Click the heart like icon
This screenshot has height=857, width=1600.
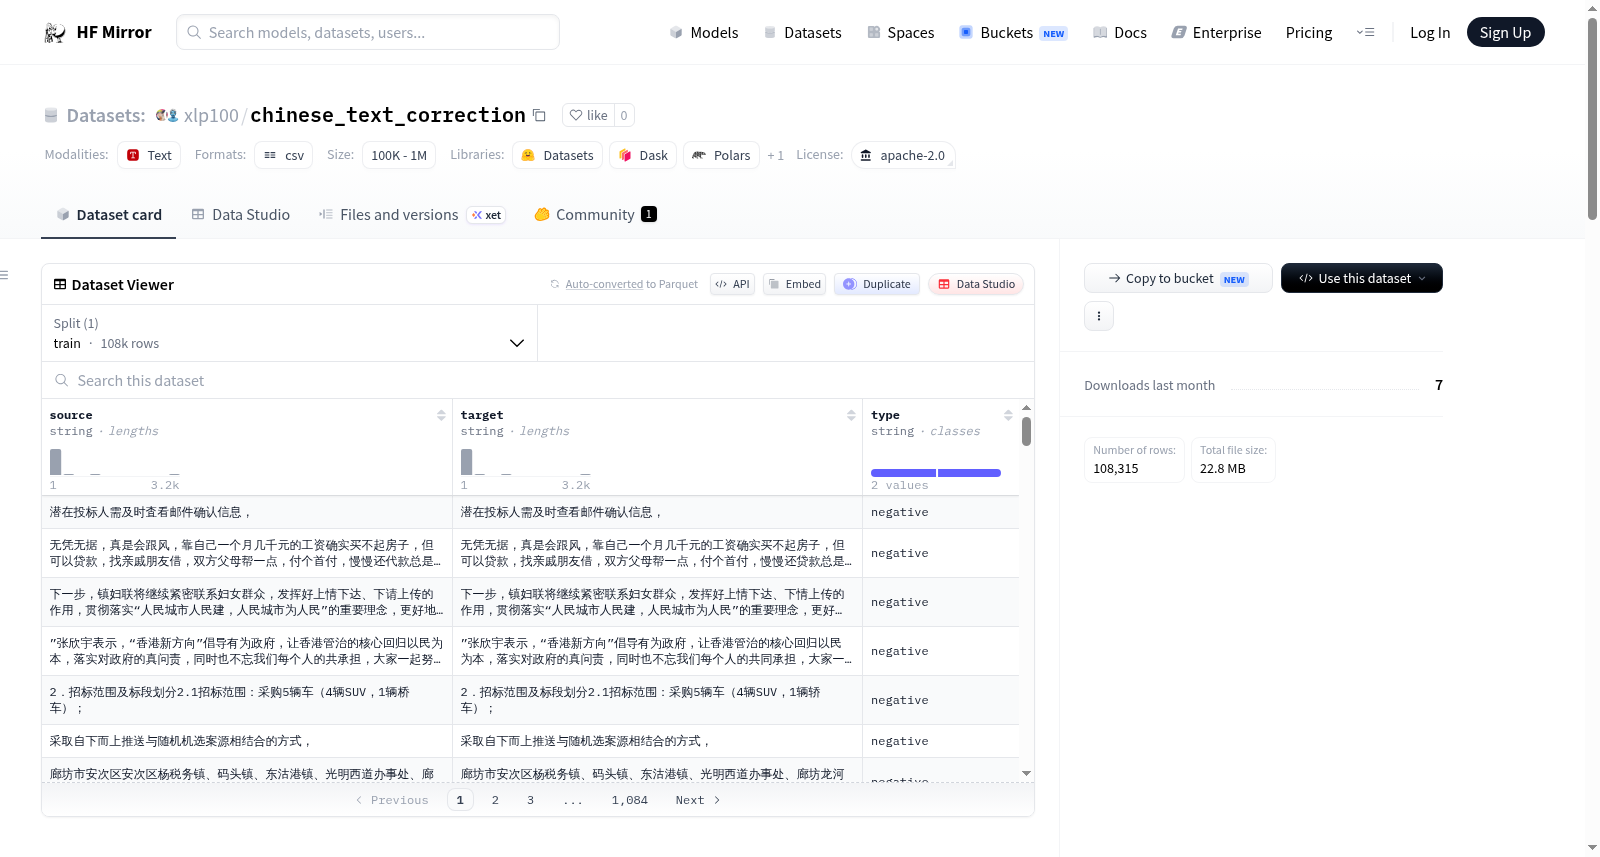click(x=576, y=115)
